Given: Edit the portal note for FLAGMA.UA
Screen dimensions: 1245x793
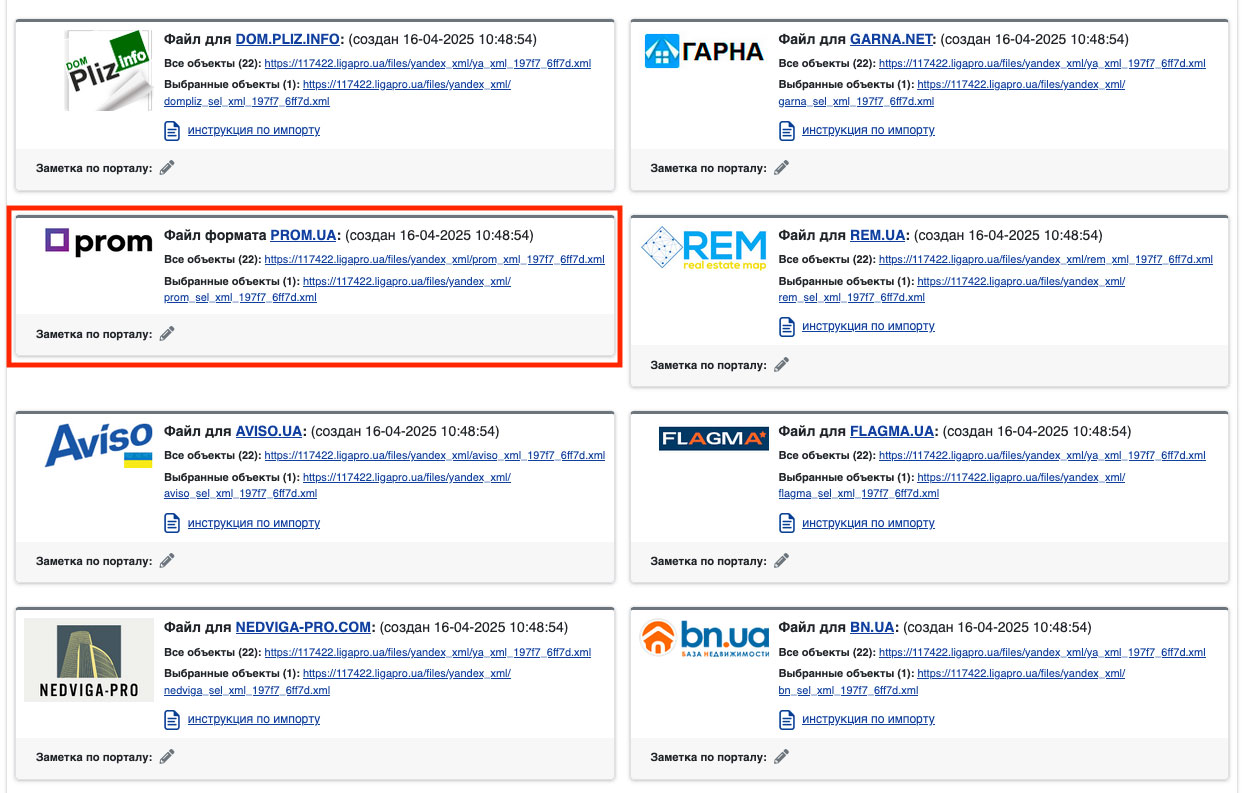Looking at the screenshot, I should [x=781, y=561].
